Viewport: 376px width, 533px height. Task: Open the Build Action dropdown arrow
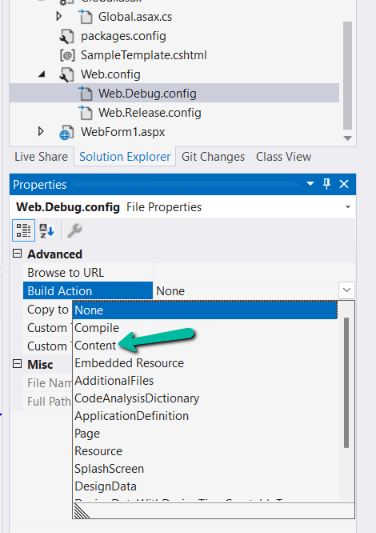tap(346, 290)
